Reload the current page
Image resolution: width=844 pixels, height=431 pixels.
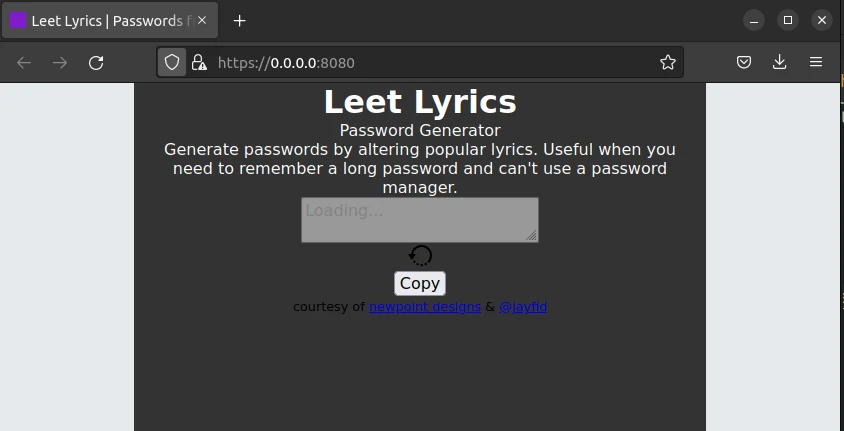pyautogui.click(x=96, y=63)
